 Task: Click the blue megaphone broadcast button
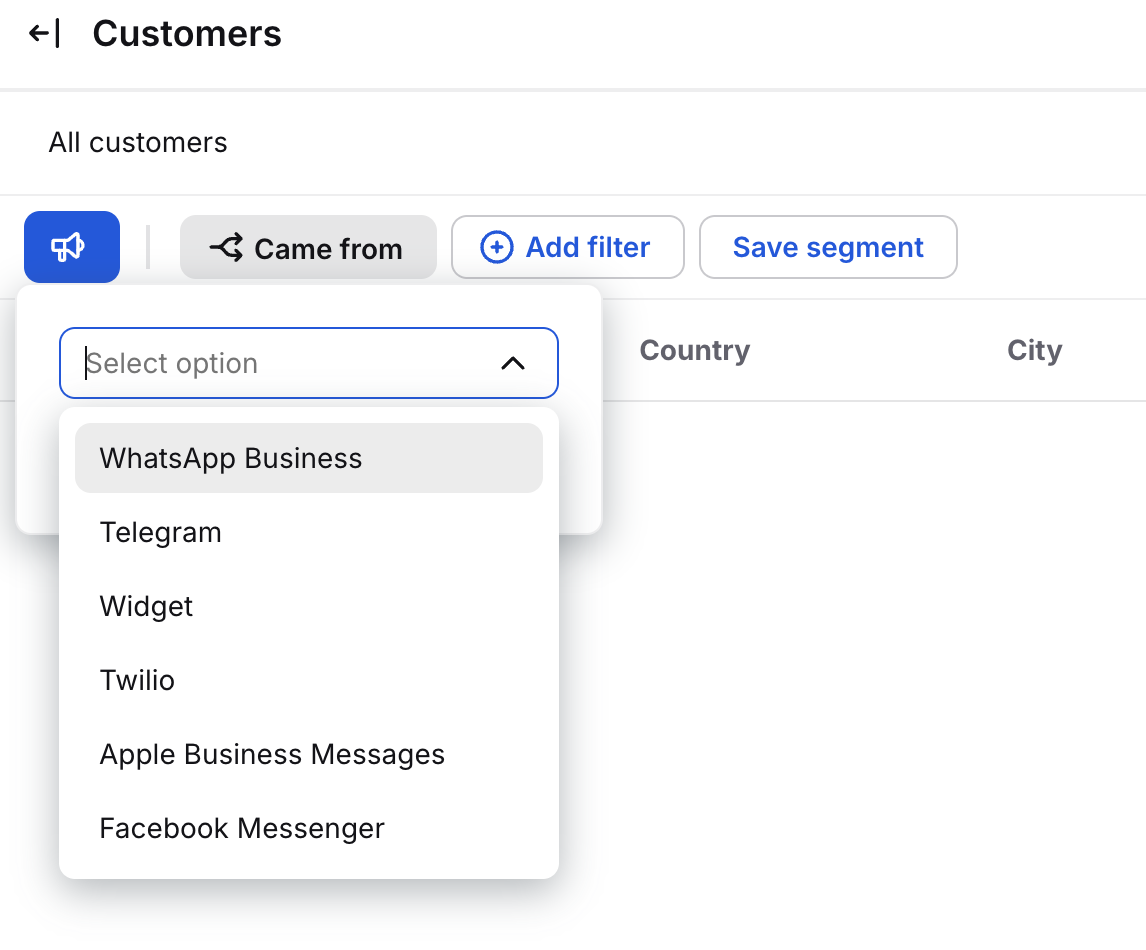(x=72, y=247)
